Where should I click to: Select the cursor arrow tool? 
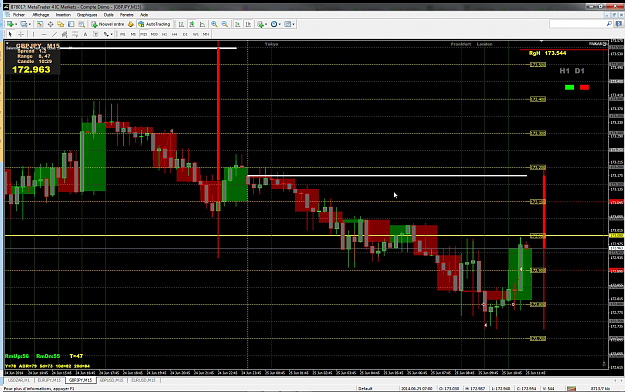[x=10, y=34]
